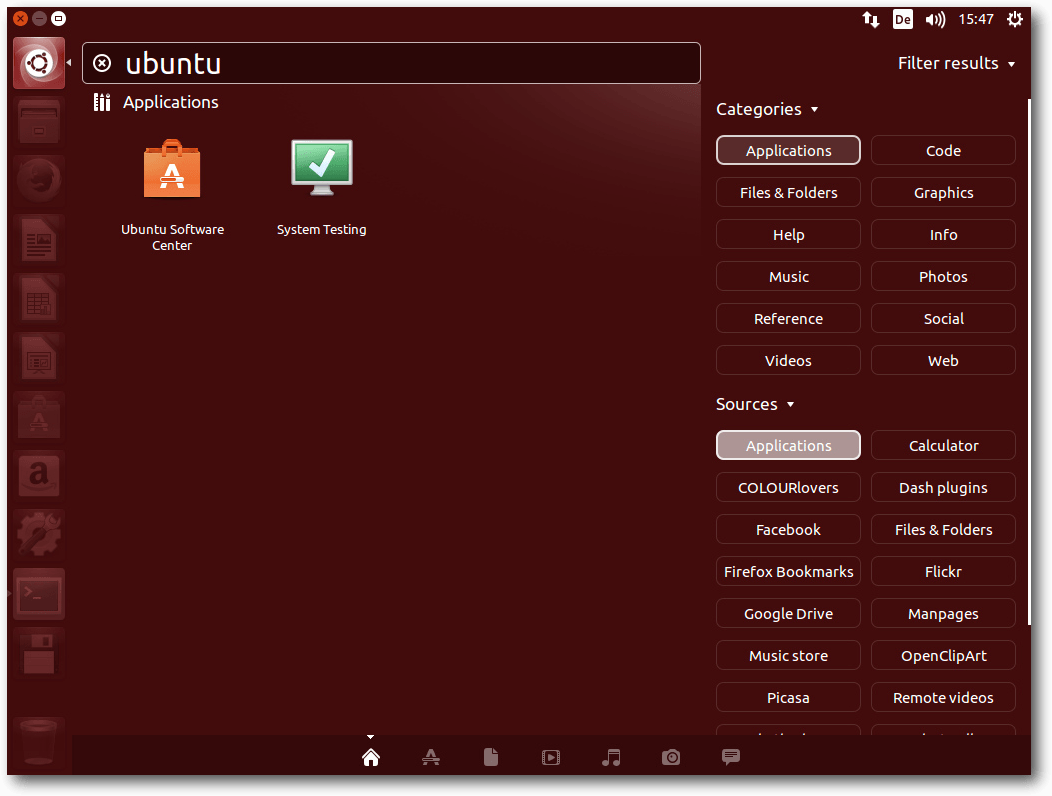Open Ubuntu Software Center in launcher
Viewport: 1052px width, 796px height.
click(x=39, y=416)
